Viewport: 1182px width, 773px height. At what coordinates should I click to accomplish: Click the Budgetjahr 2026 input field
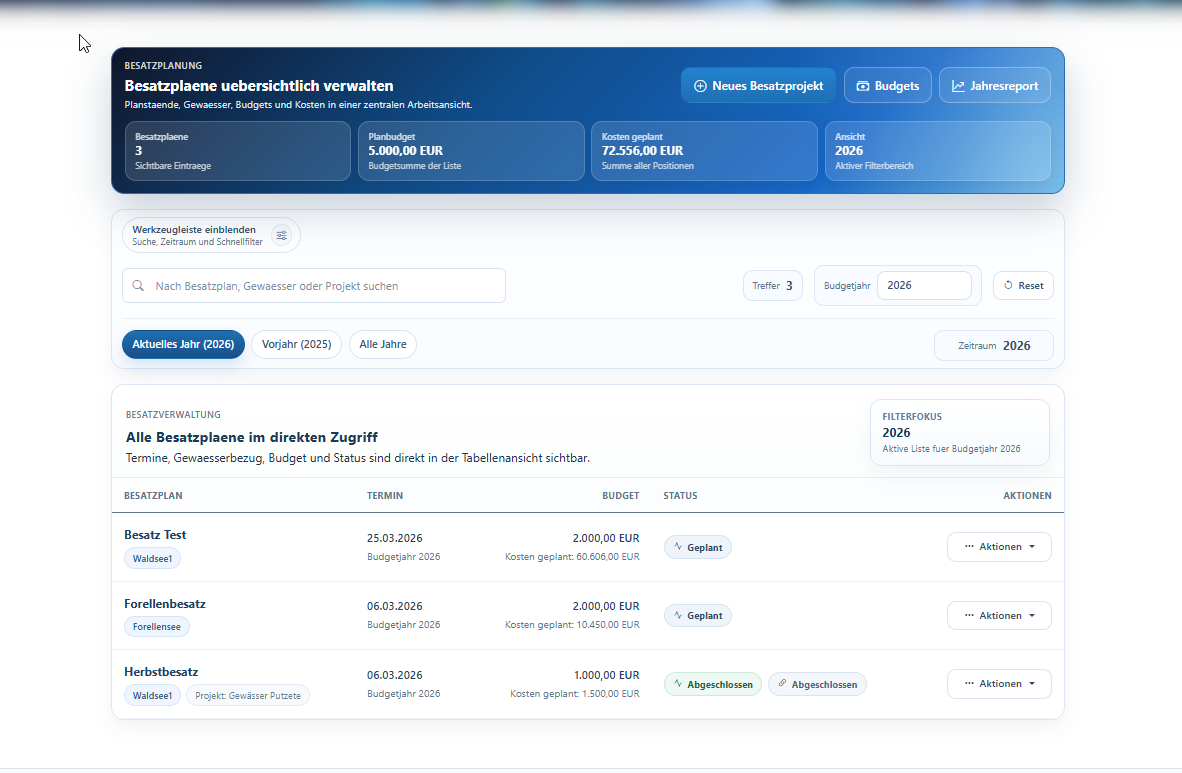924,286
